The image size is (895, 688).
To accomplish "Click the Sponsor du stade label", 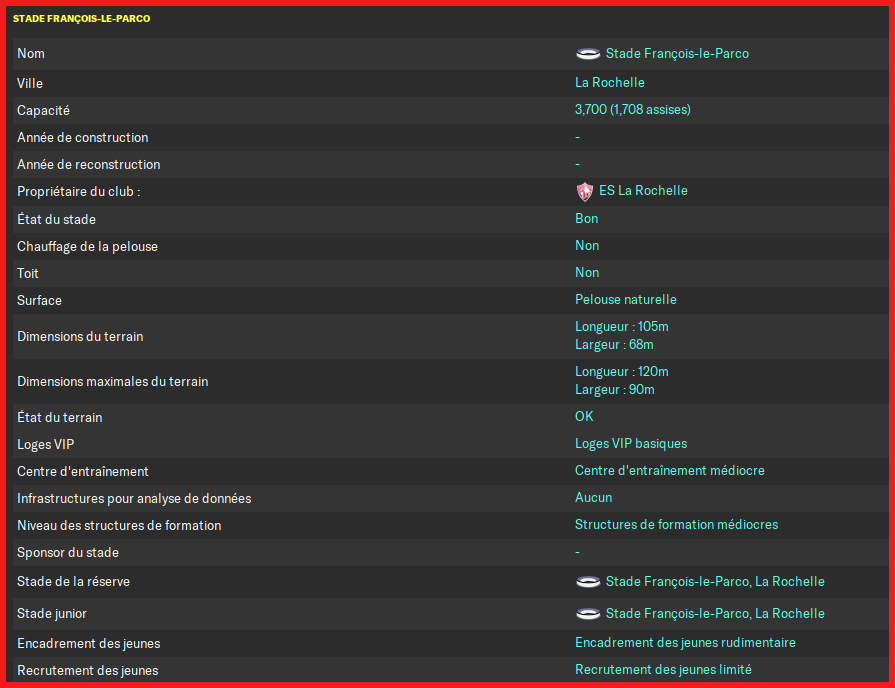I will pos(68,553).
